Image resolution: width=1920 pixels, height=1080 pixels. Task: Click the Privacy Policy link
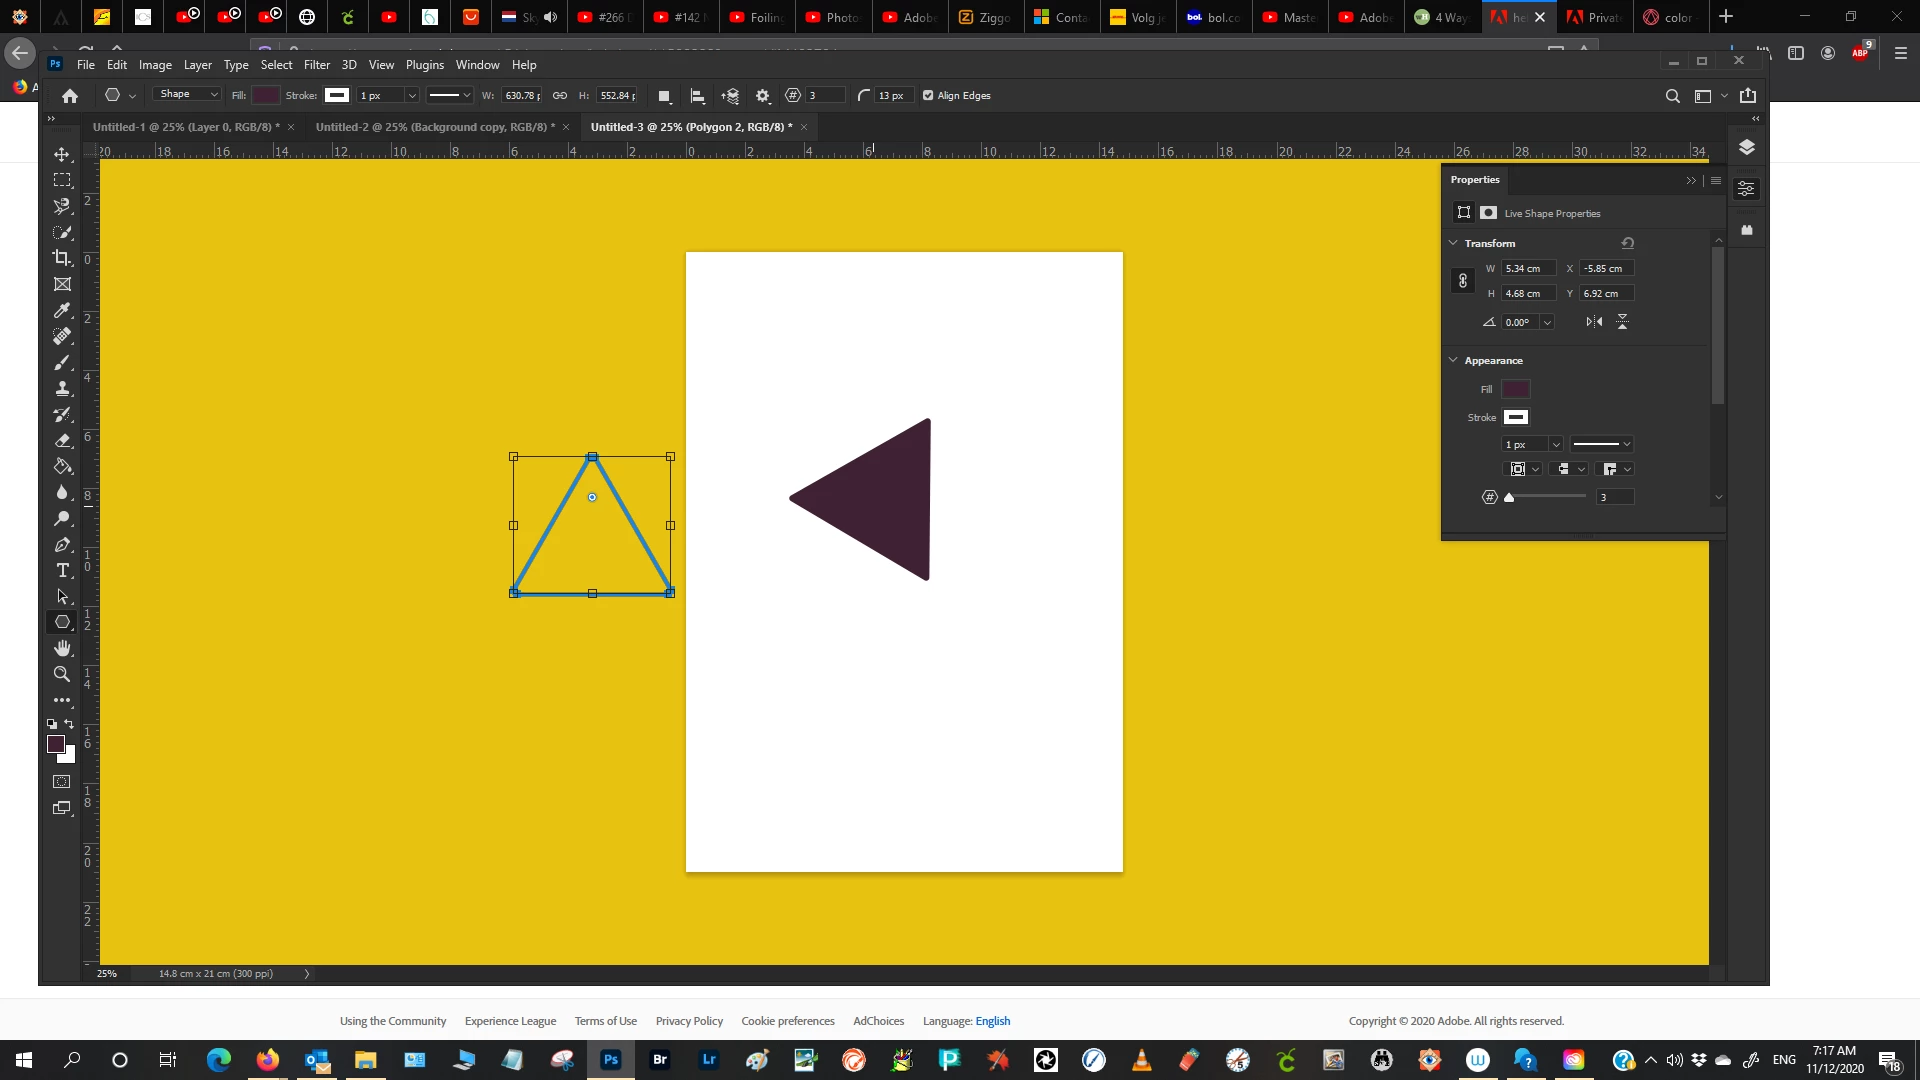pos(689,1021)
